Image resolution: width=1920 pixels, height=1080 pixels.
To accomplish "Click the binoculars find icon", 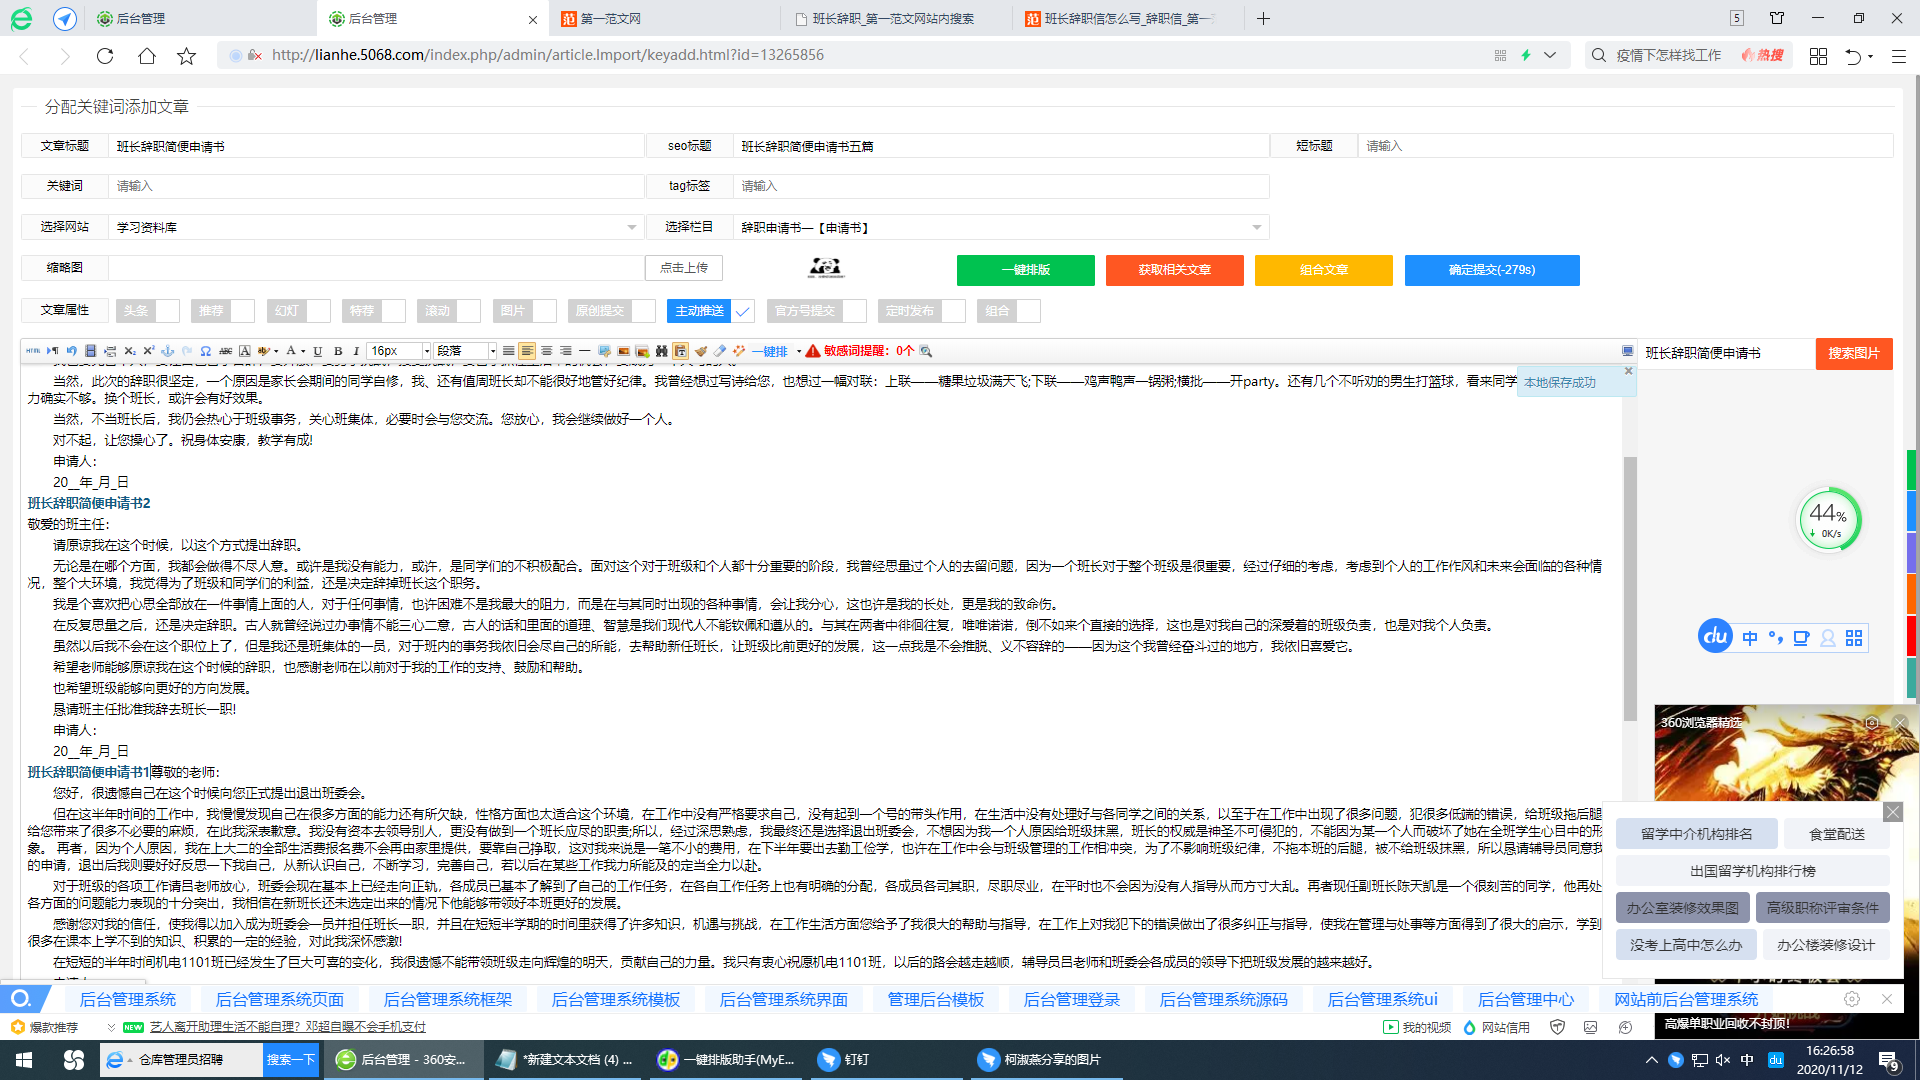I will [x=661, y=351].
